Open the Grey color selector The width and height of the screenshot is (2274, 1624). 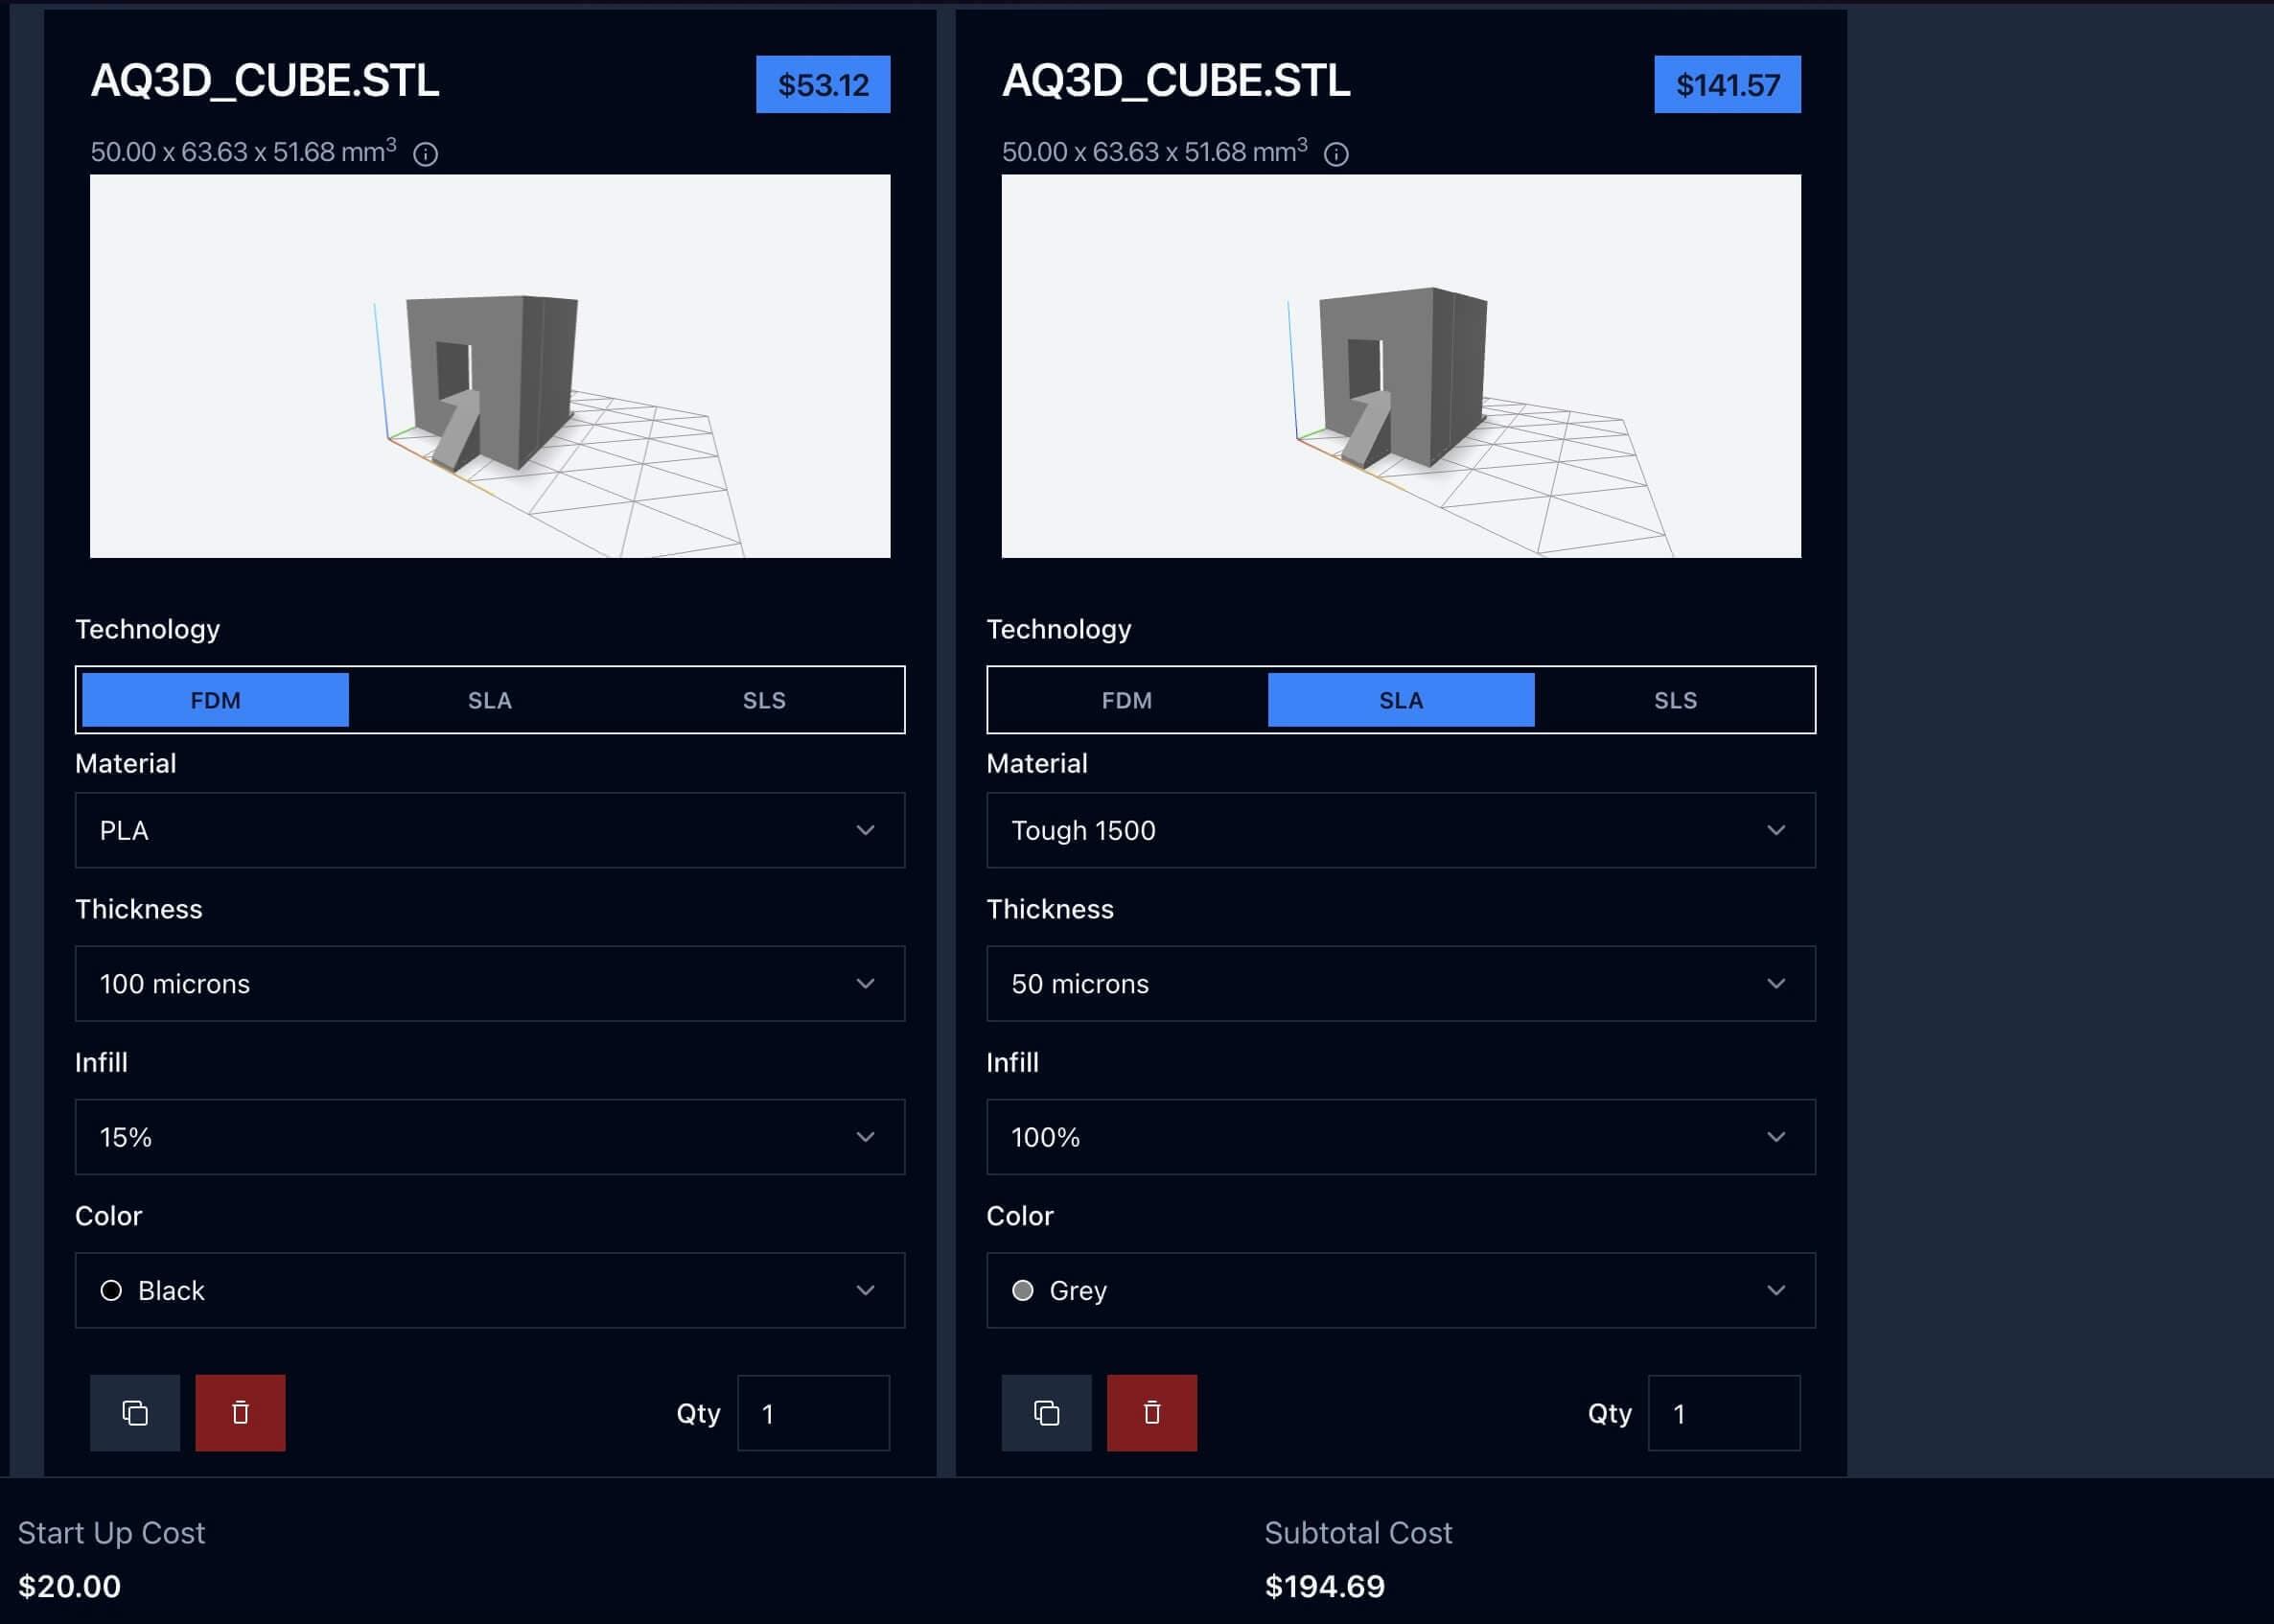click(x=1400, y=1290)
